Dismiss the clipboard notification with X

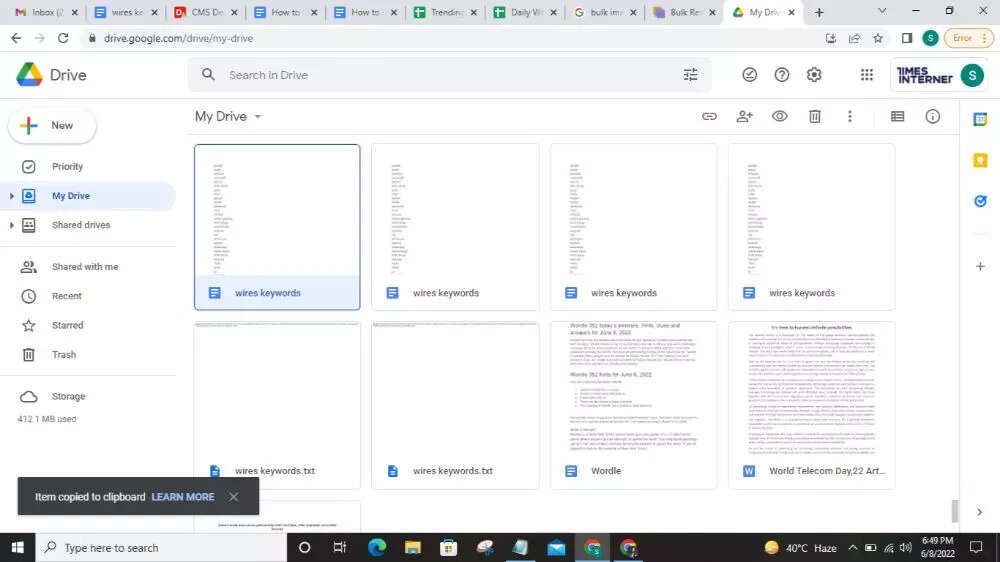(x=233, y=497)
